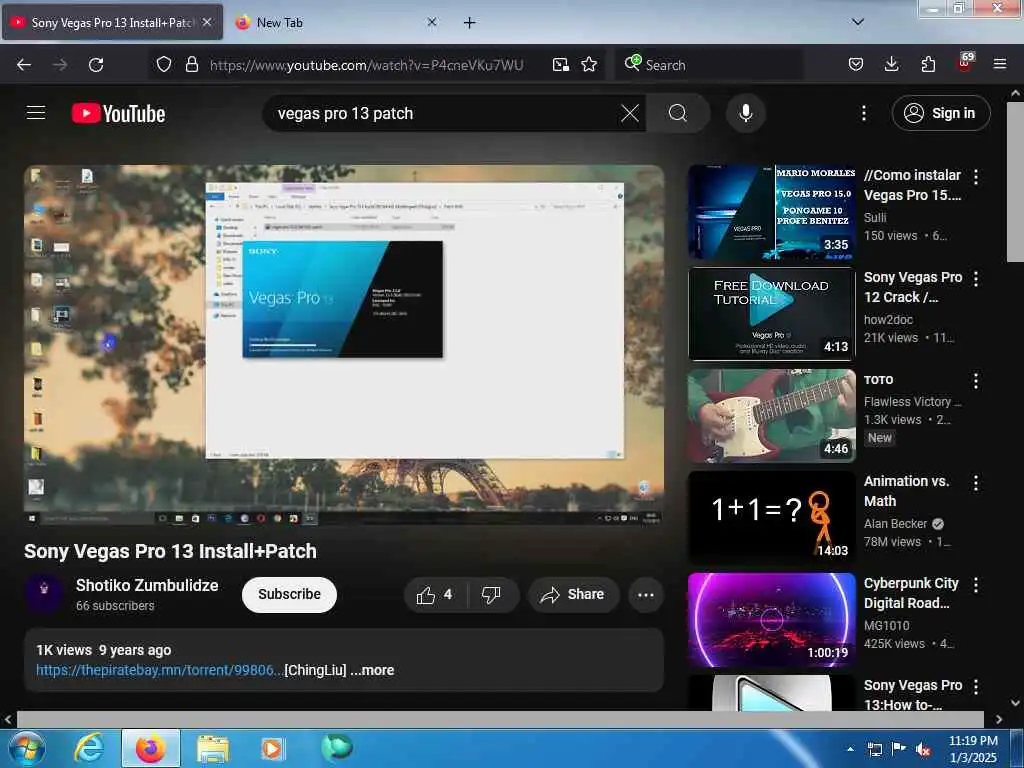Open more actions ellipsis beside Share

(646, 595)
